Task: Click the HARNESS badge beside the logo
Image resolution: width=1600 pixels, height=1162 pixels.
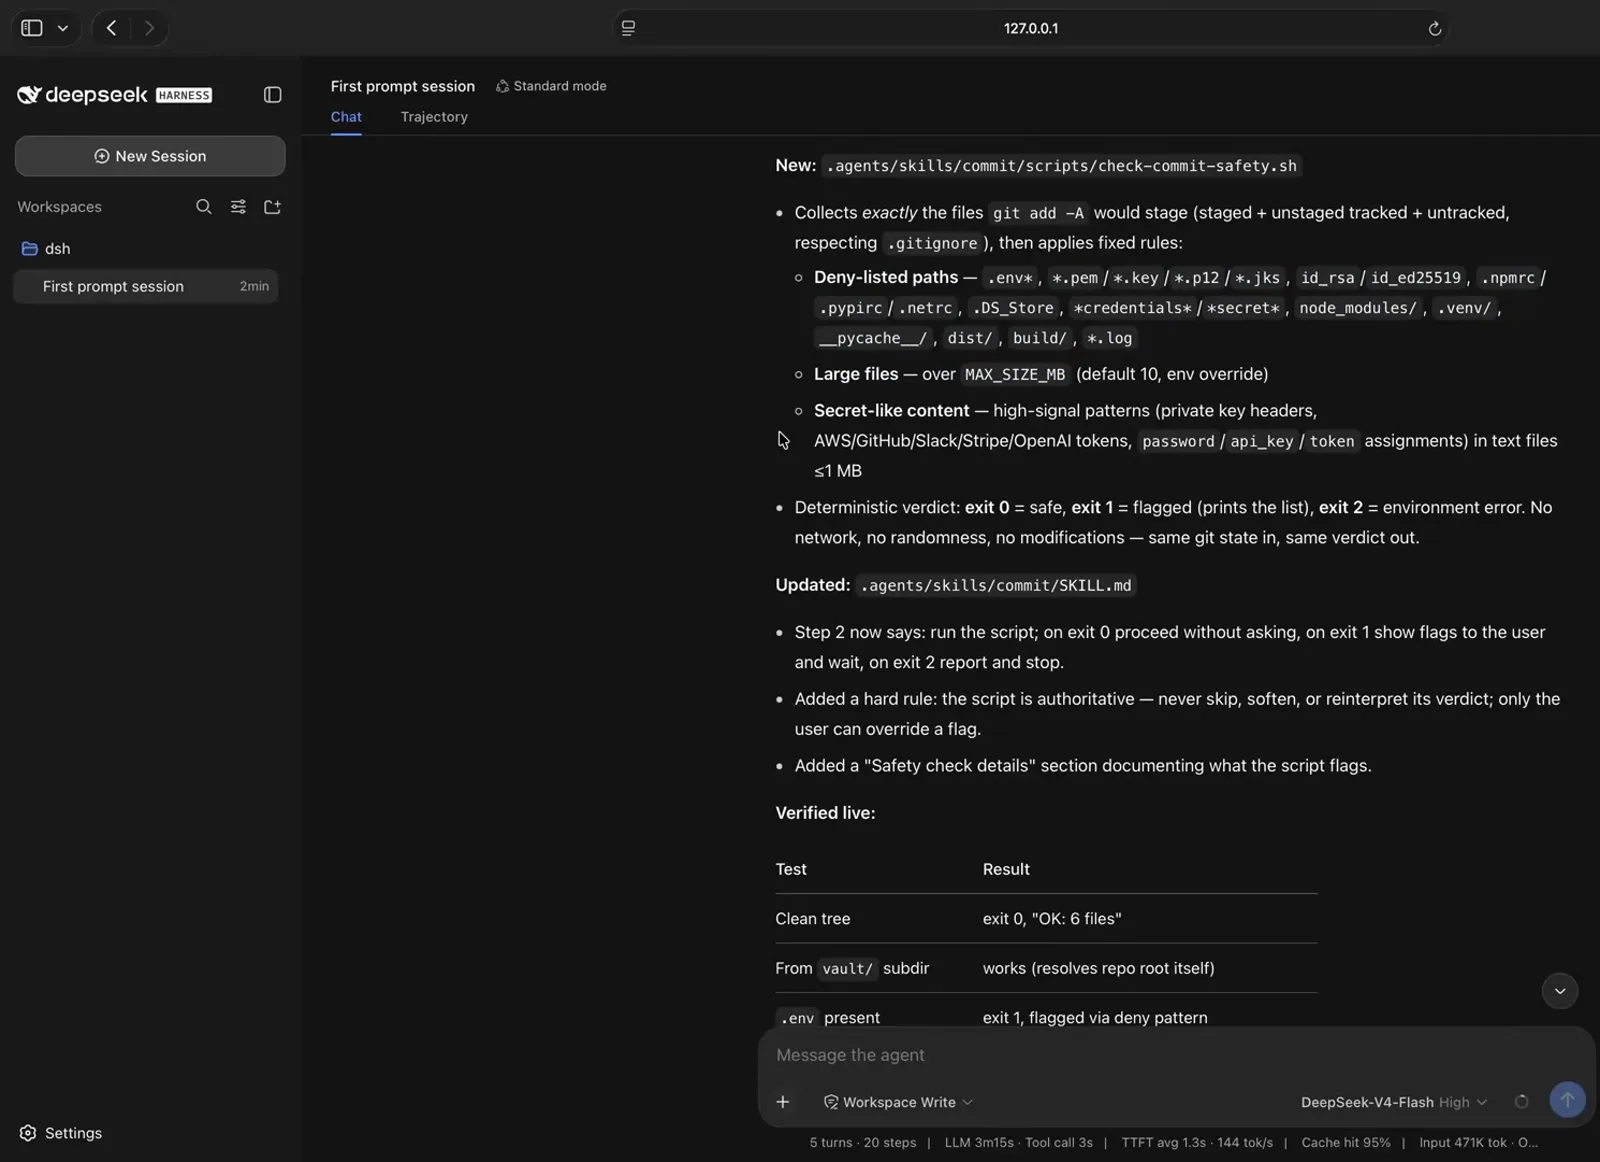Action: pyautogui.click(x=184, y=95)
